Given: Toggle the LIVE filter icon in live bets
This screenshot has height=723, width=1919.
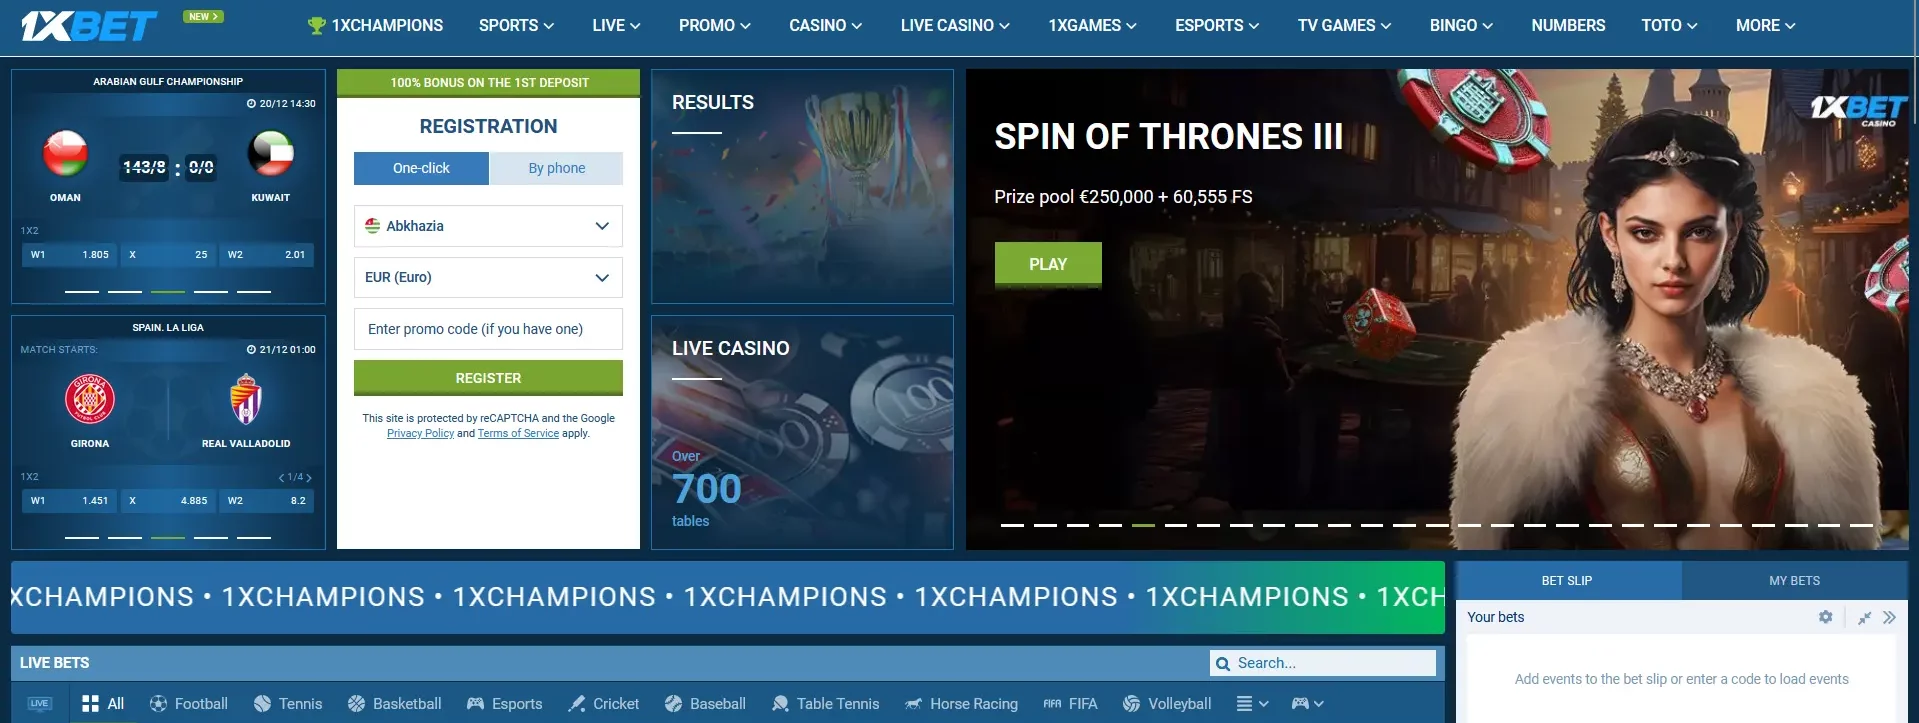Looking at the screenshot, I should [x=40, y=704].
